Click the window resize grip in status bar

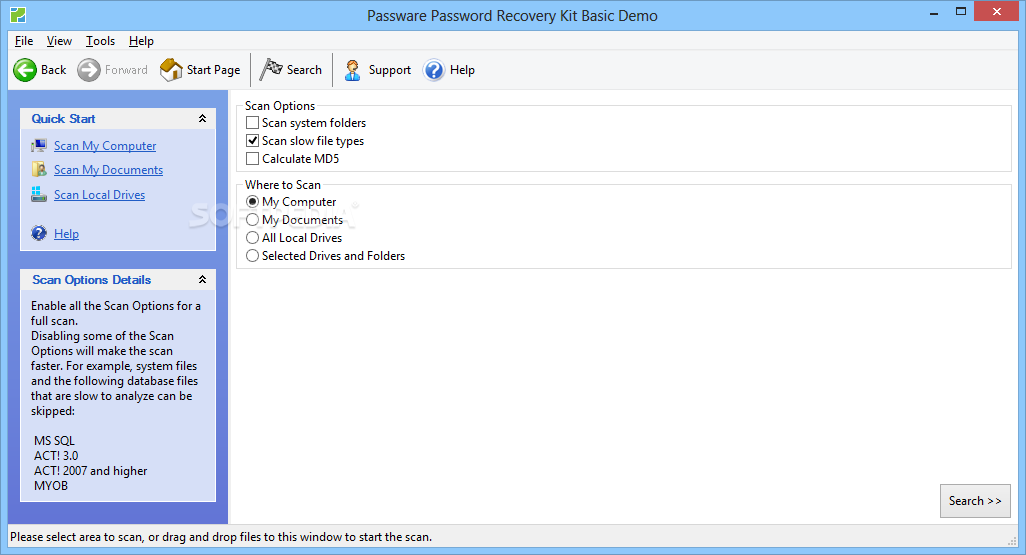coord(1012,539)
